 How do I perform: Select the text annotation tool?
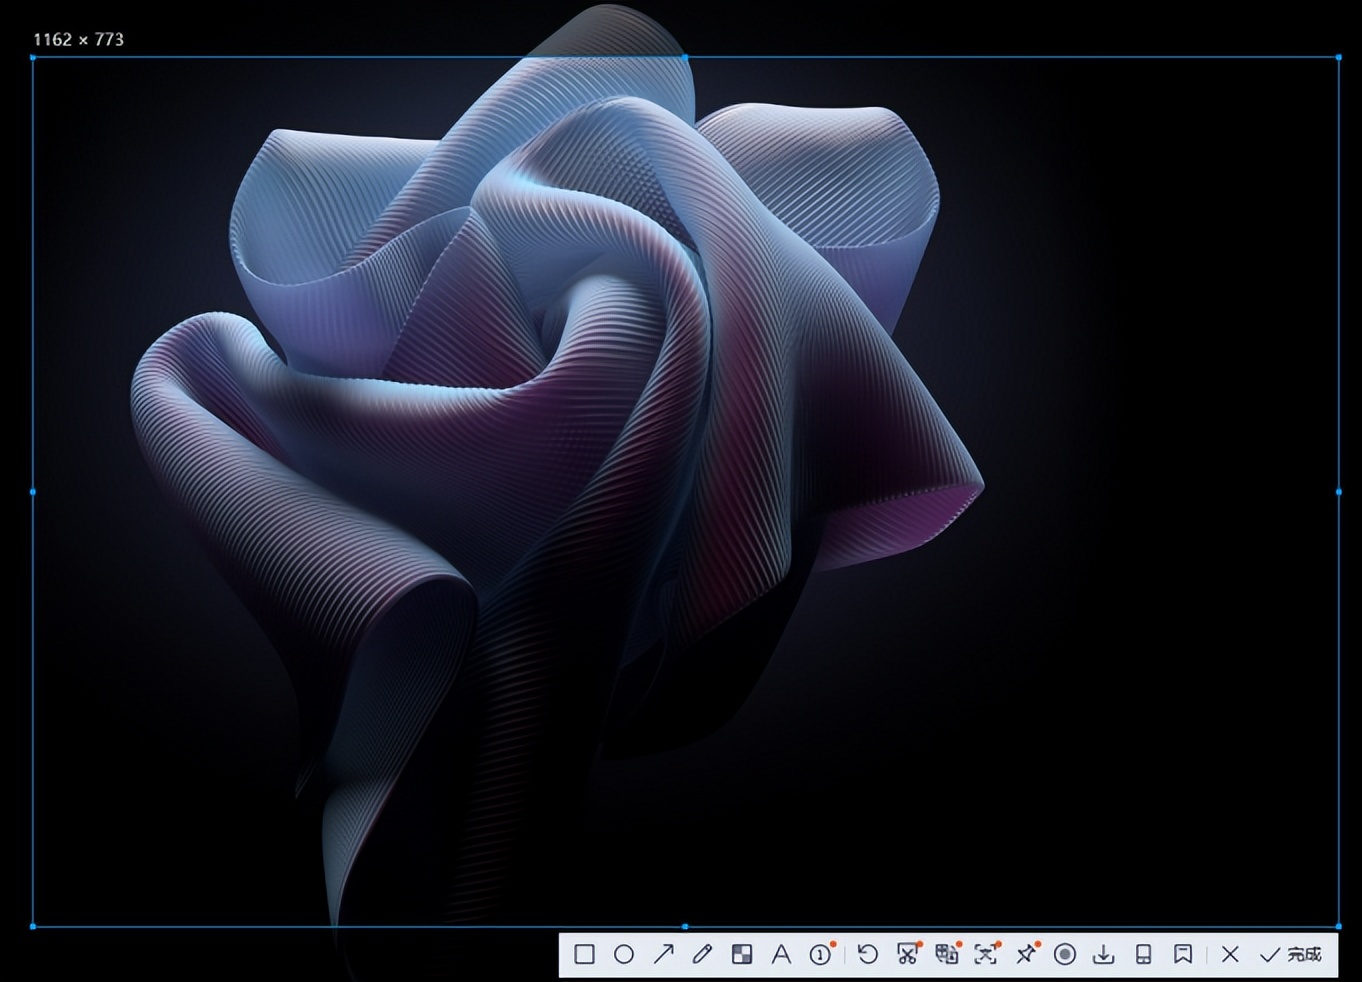781,955
